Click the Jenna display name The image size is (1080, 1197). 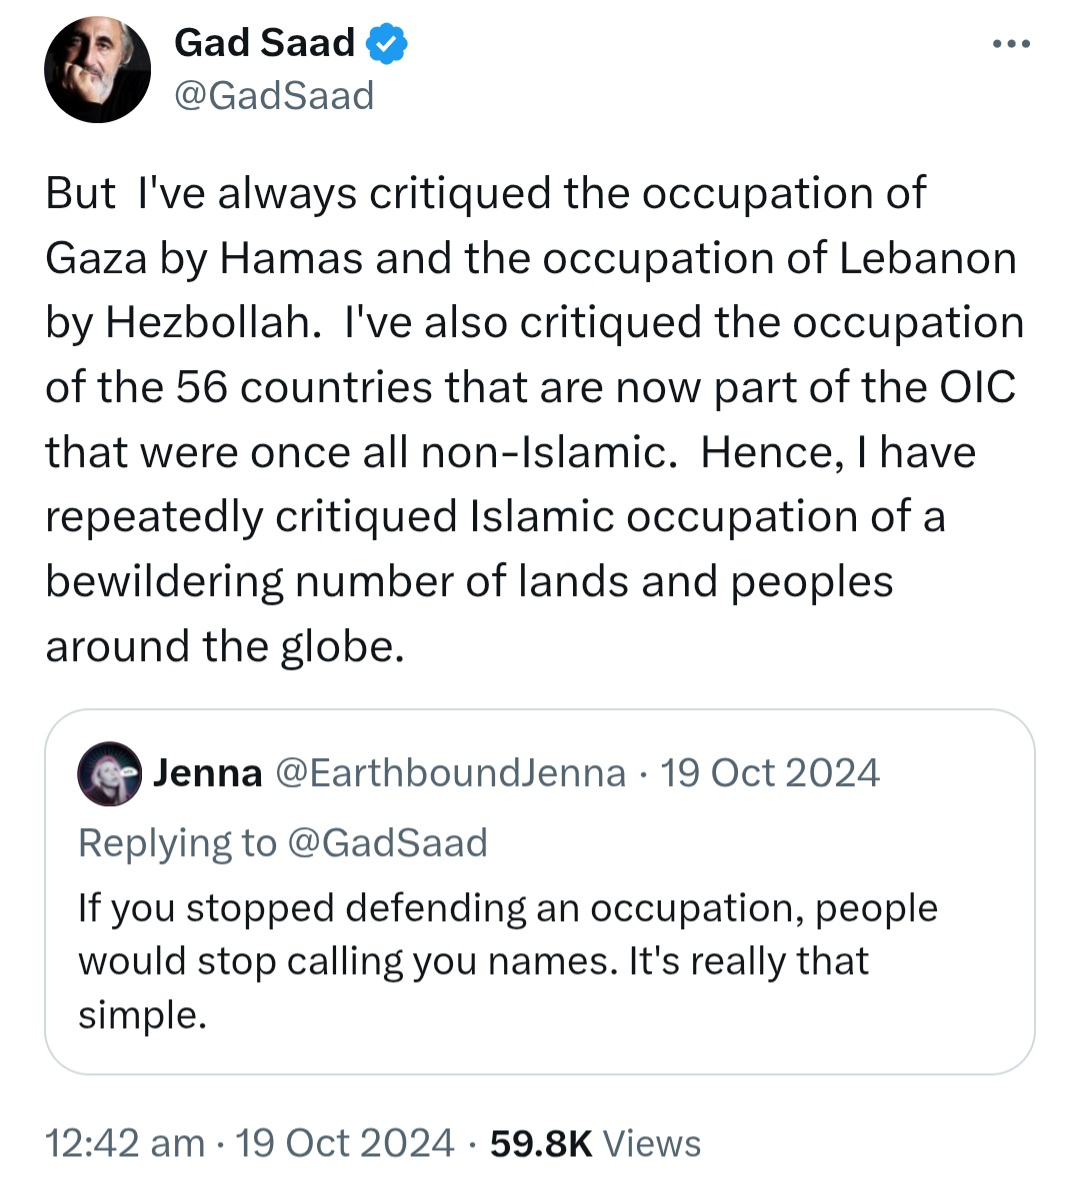[x=208, y=773]
